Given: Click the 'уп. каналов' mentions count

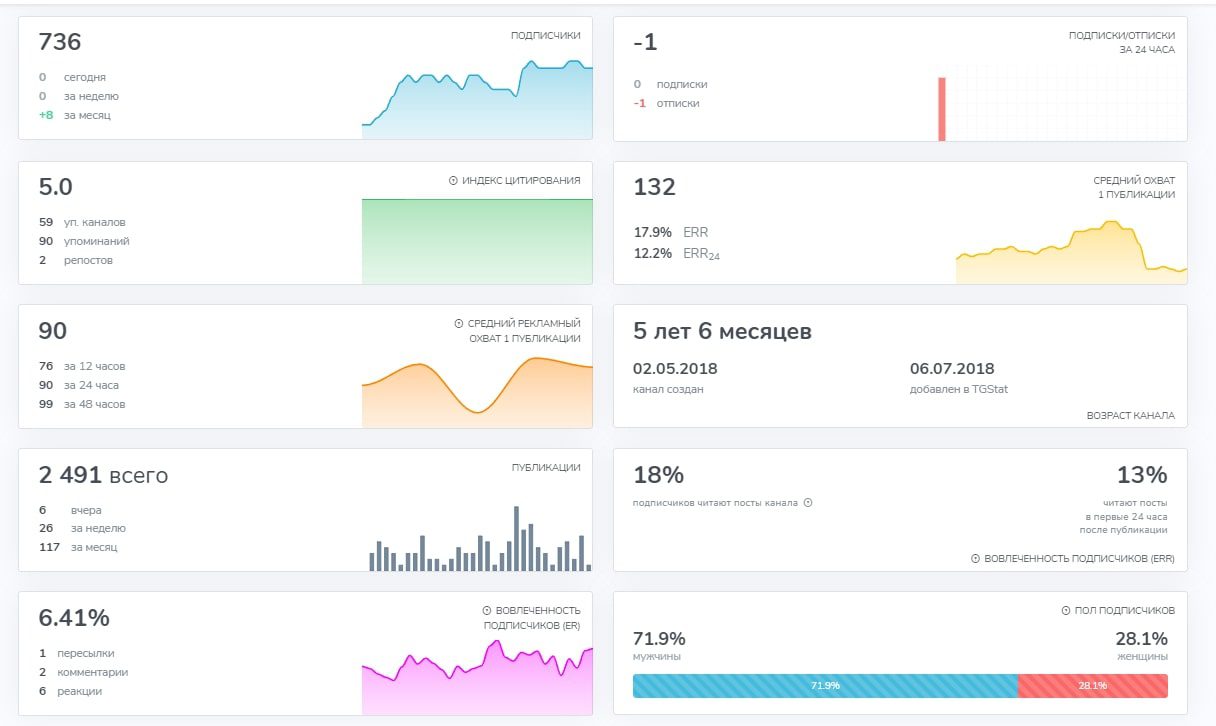Looking at the screenshot, I should click(x=95, y=222).
